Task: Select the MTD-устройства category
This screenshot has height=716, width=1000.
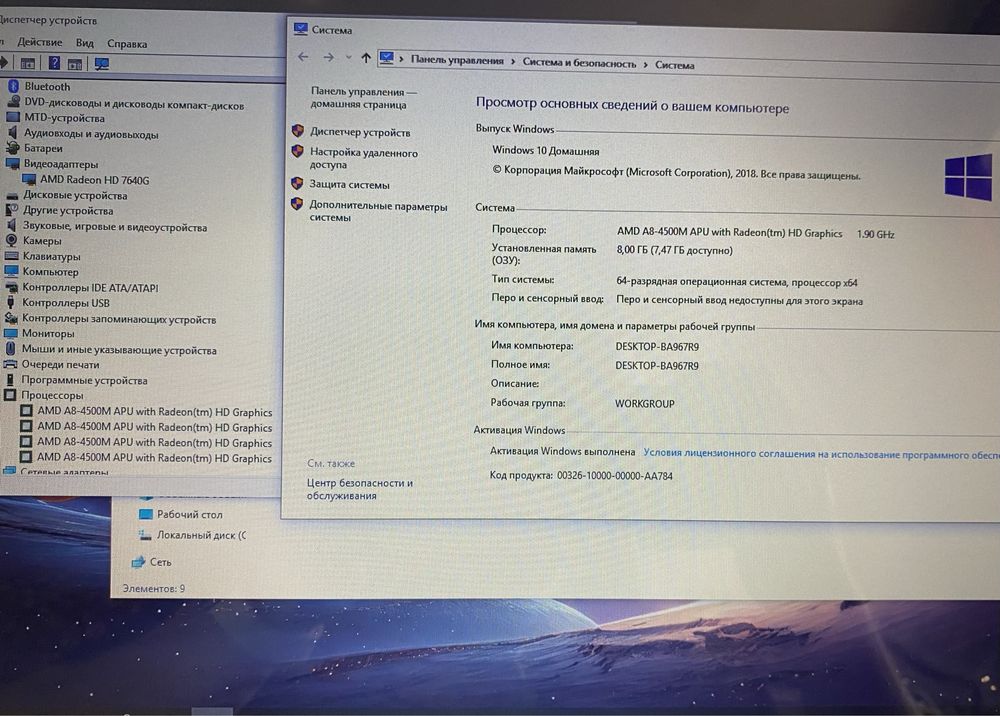Action: click(64, 118)
